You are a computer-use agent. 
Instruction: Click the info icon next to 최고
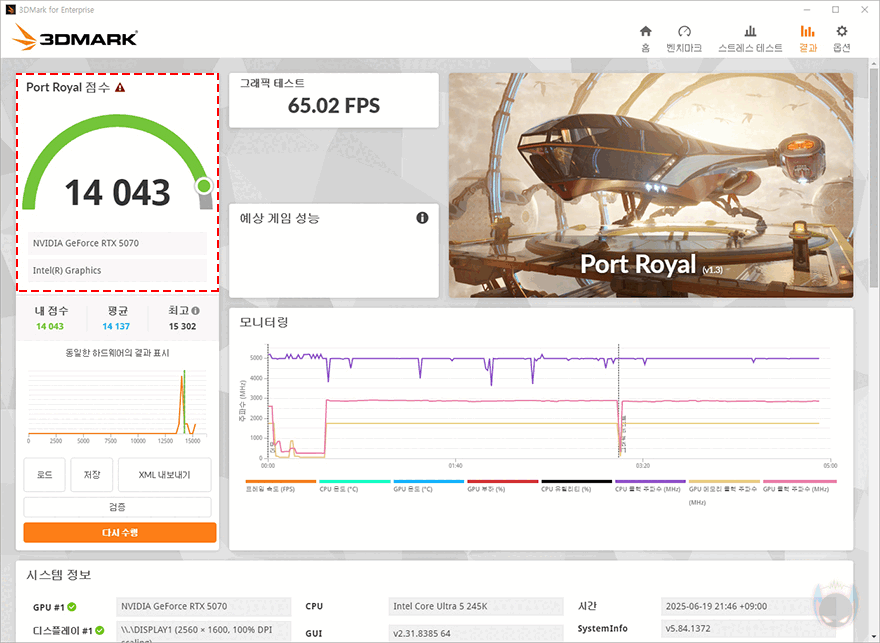pos(195,310)
